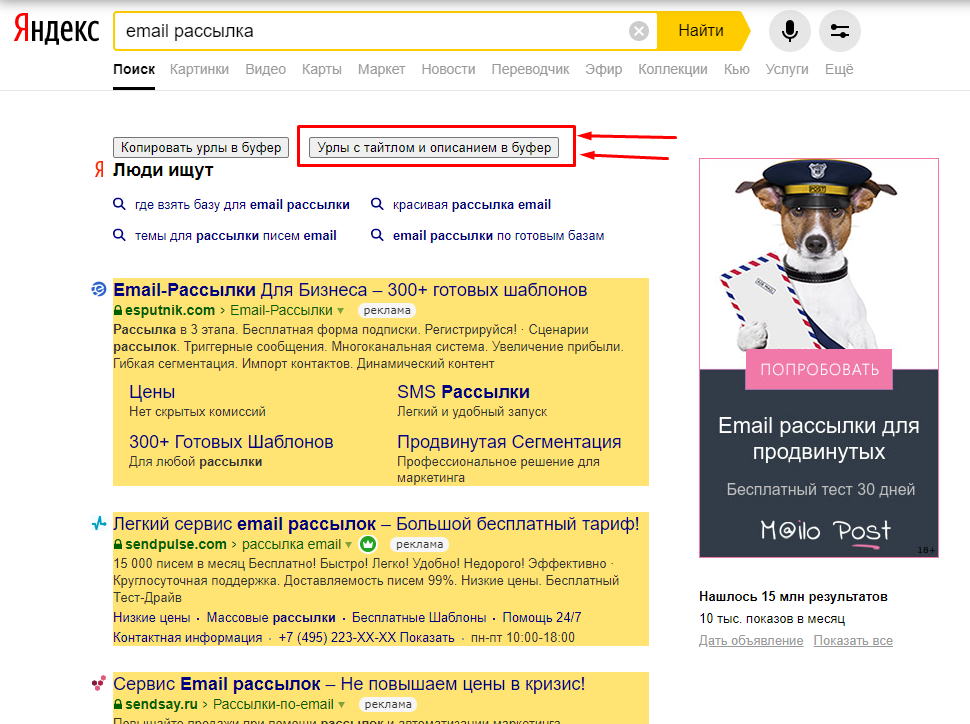The image size is (970, 724).
Task: Open 'где взять базу для email рассылки' suggestion
Action: click(x=242, y=204)
